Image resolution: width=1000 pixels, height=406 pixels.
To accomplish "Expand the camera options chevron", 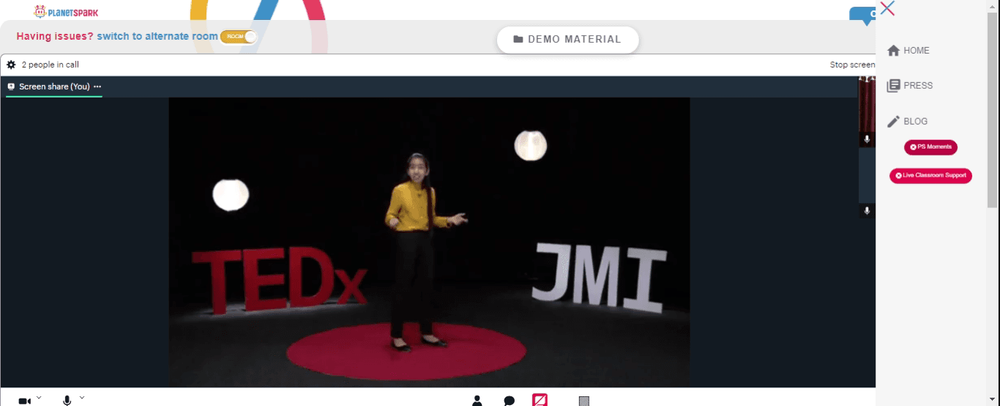I will point(39,398).
